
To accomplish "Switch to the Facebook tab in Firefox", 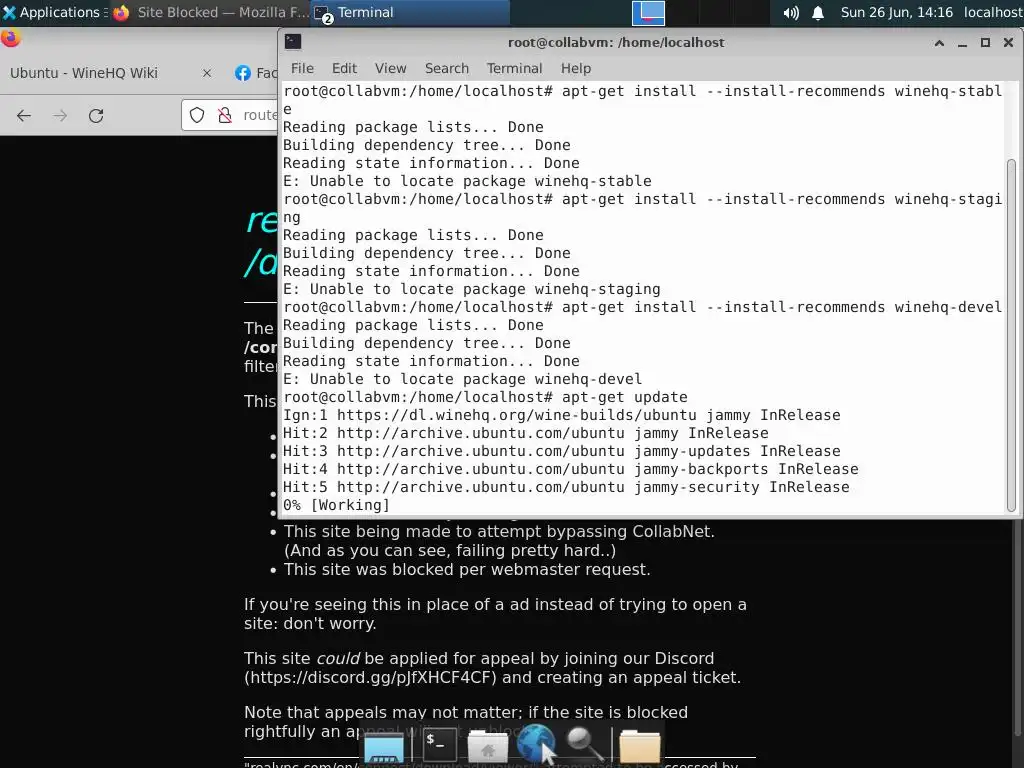I will tap(256, 73).
